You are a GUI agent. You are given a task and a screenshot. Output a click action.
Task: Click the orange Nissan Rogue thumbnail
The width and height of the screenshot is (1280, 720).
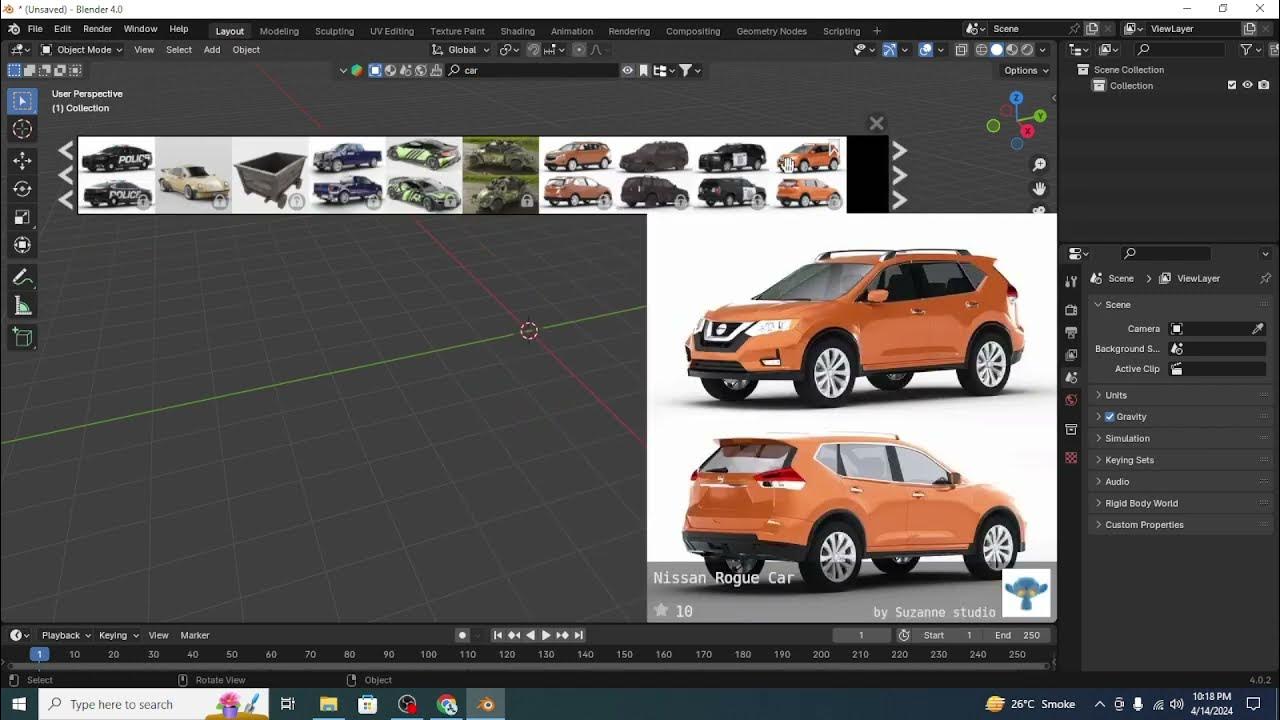(808, 174)
